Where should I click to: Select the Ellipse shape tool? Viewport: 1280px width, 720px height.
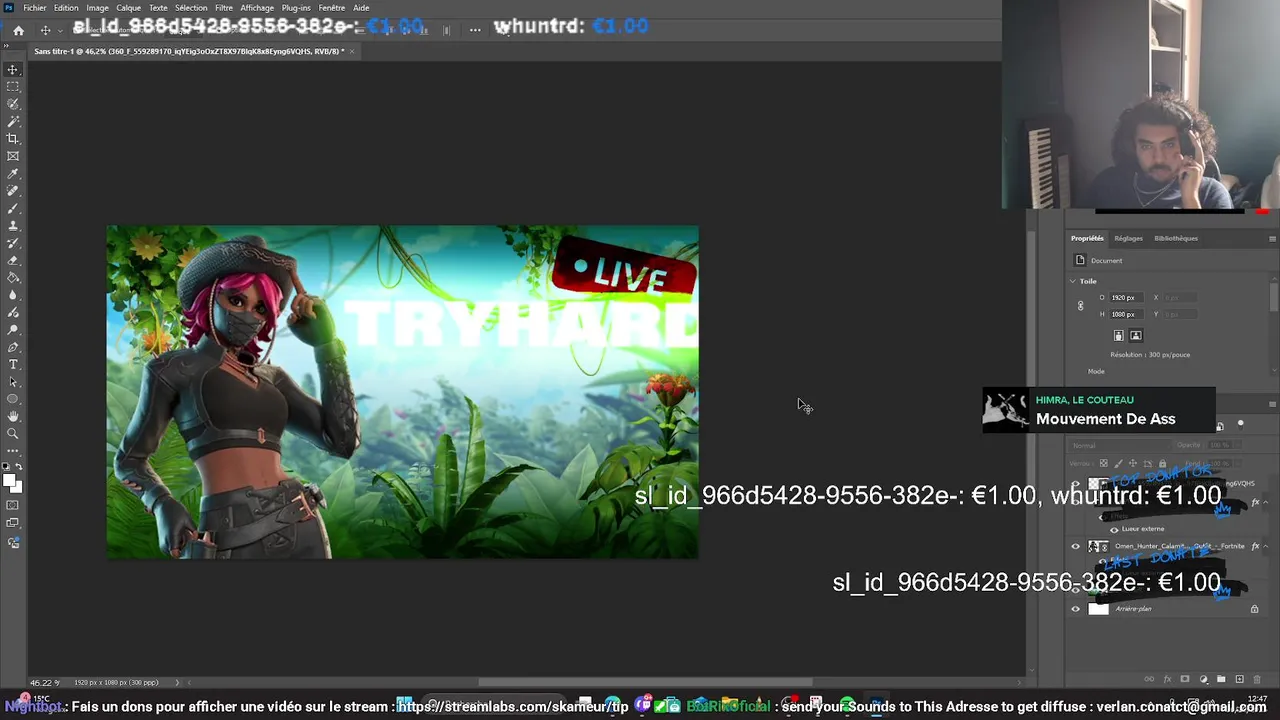click(x=13, y=399)
